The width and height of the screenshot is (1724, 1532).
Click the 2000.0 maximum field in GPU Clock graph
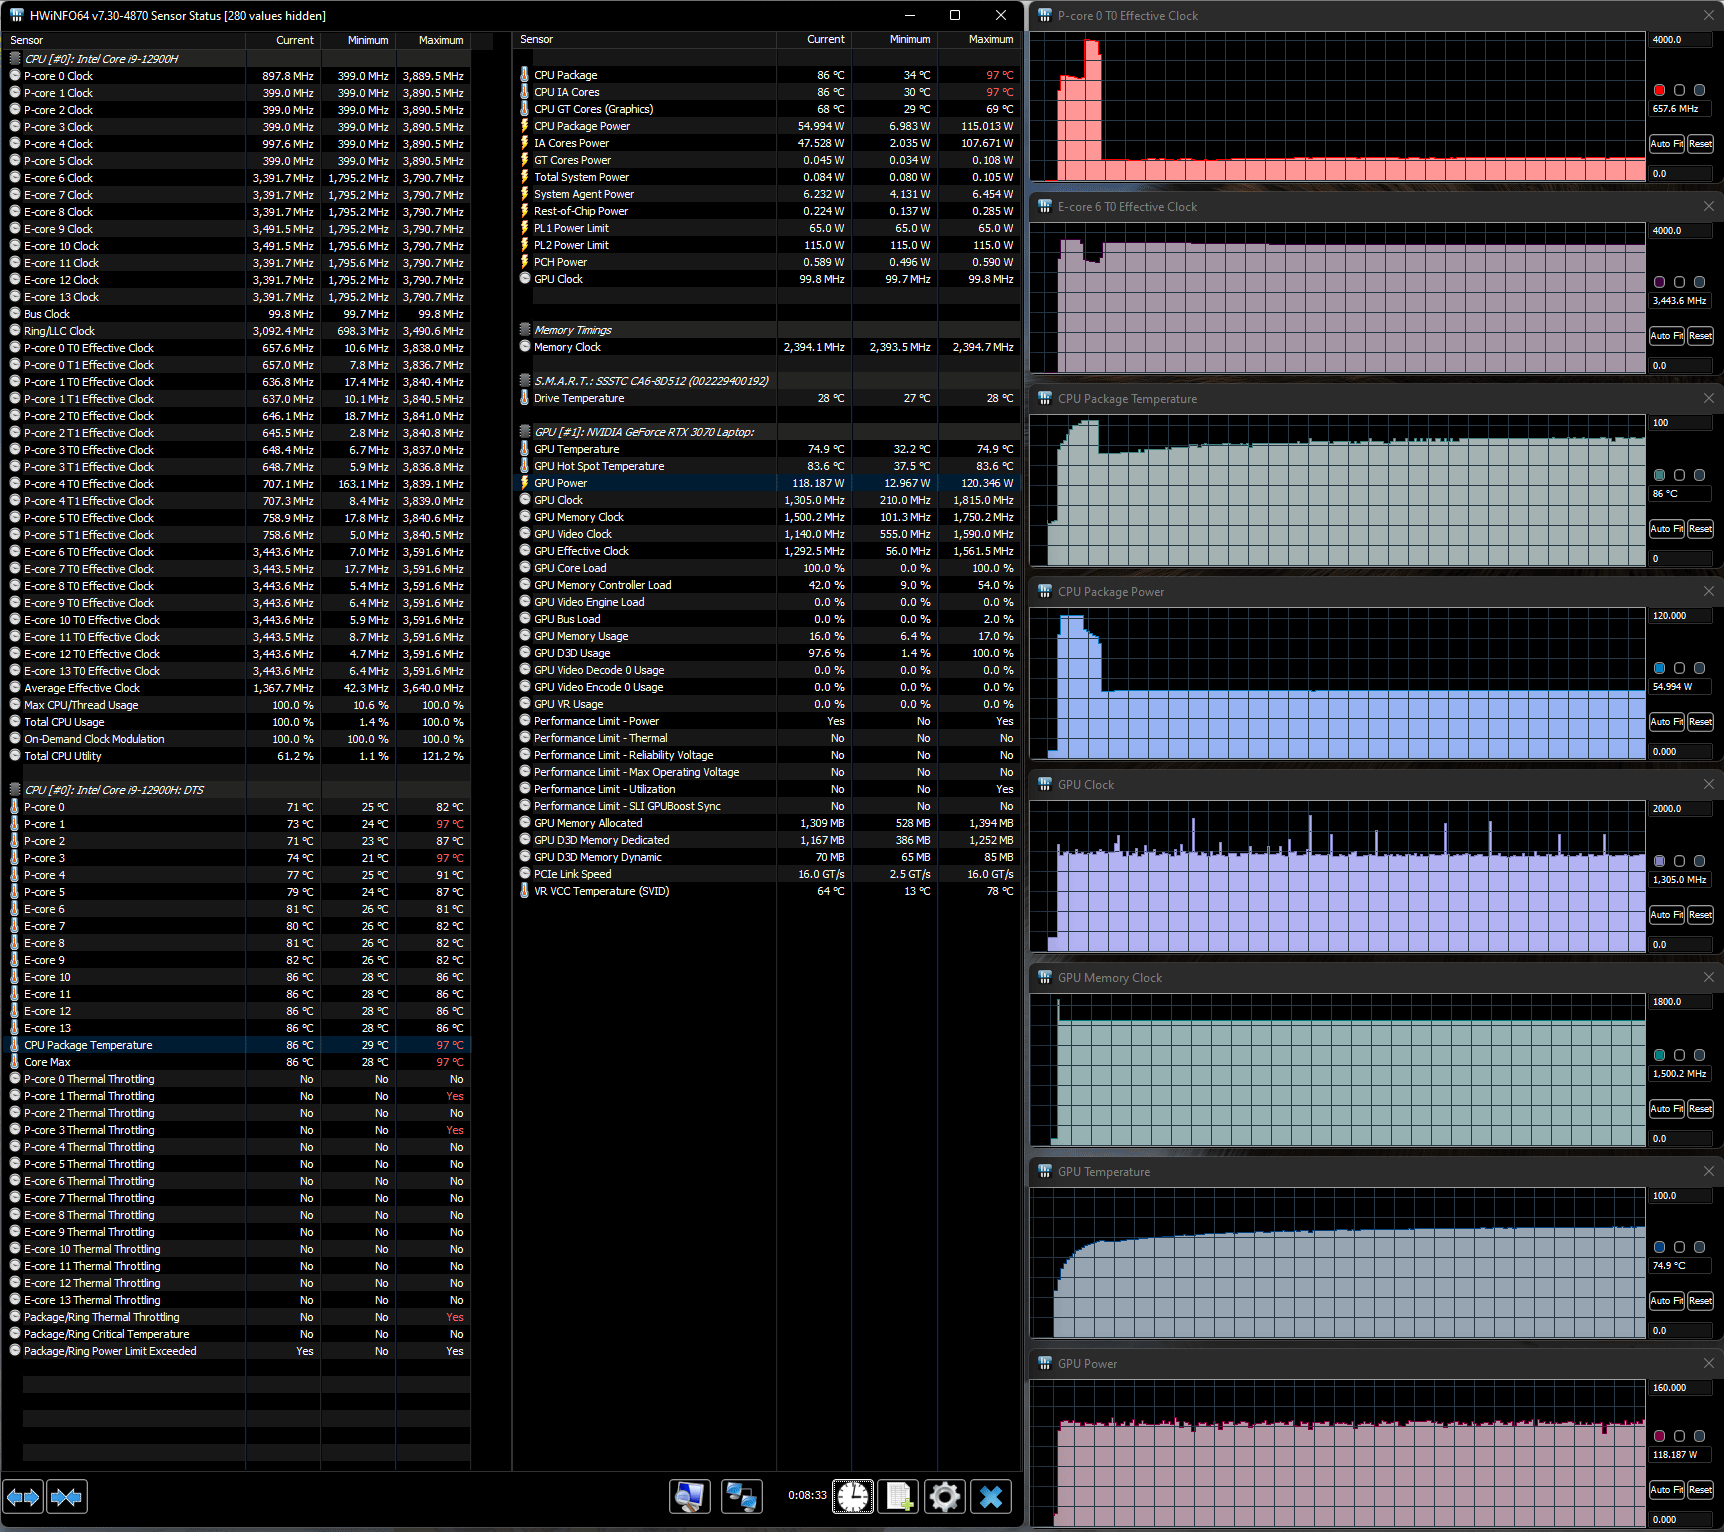(x=1680, y=809)
